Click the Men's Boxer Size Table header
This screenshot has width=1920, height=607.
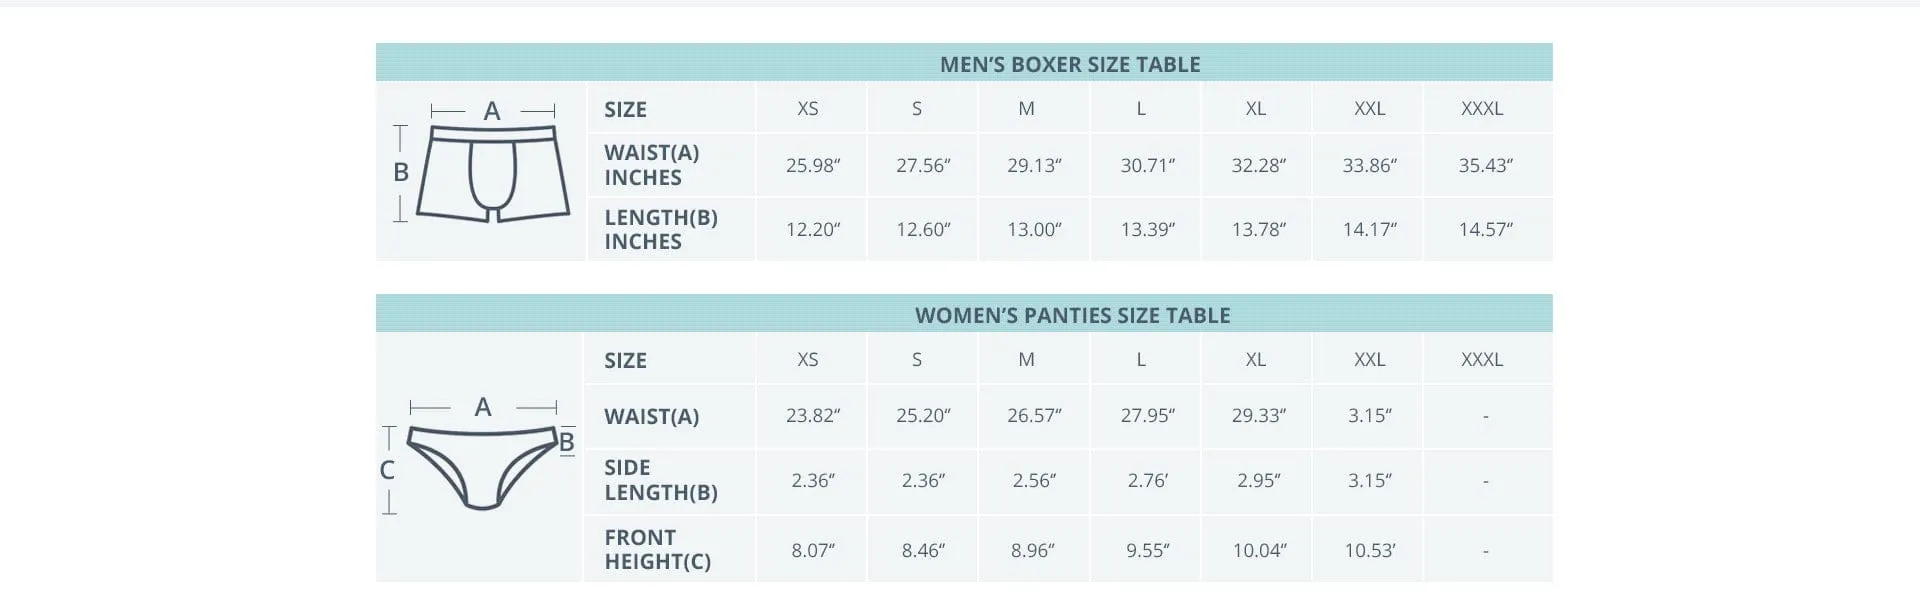[1069, 64]
